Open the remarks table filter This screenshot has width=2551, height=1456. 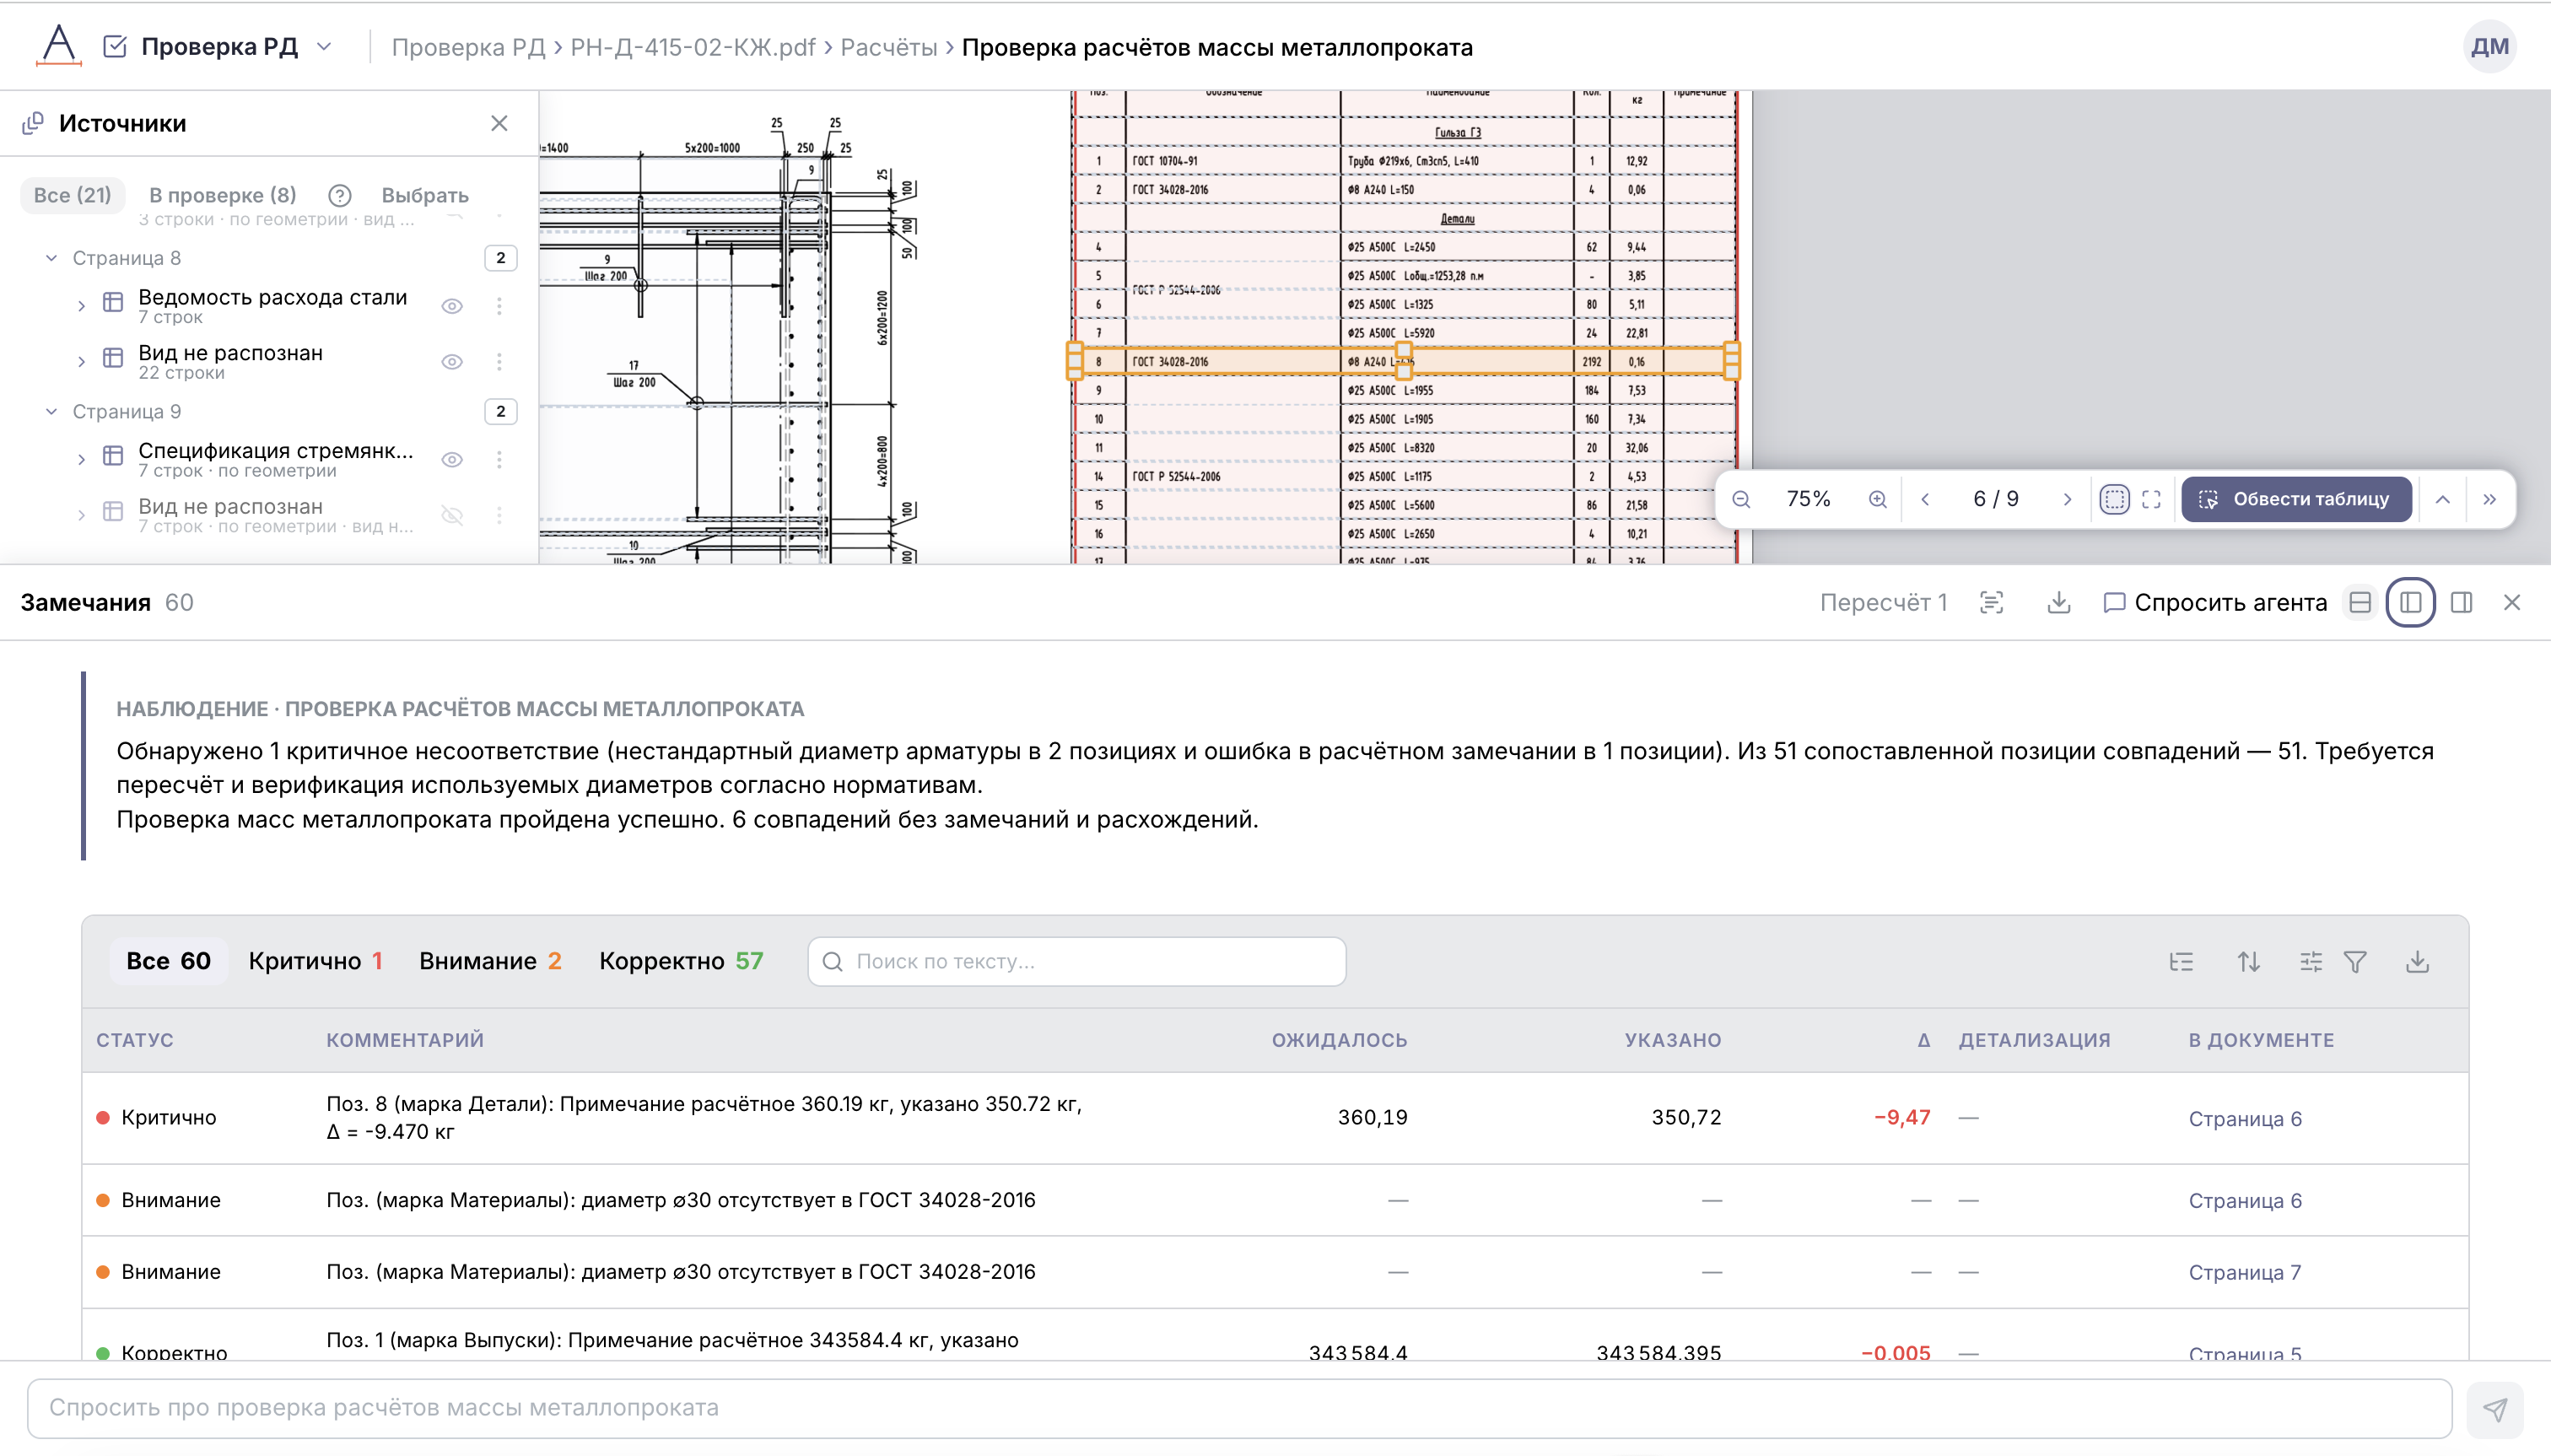[x=2355, y=961]
